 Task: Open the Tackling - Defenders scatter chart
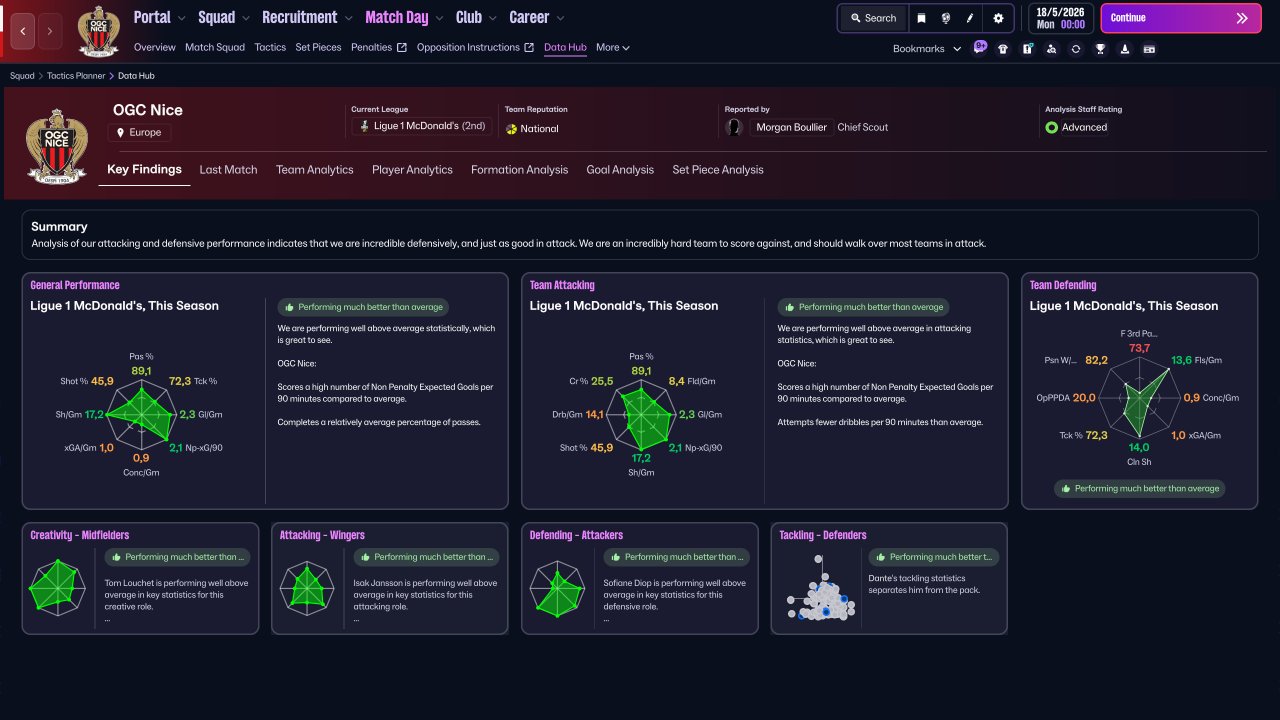[x=820, y=589]
